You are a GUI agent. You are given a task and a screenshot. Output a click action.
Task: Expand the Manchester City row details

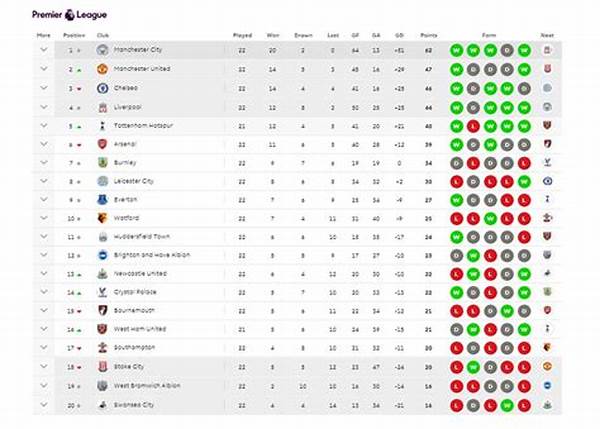[44, 50]
